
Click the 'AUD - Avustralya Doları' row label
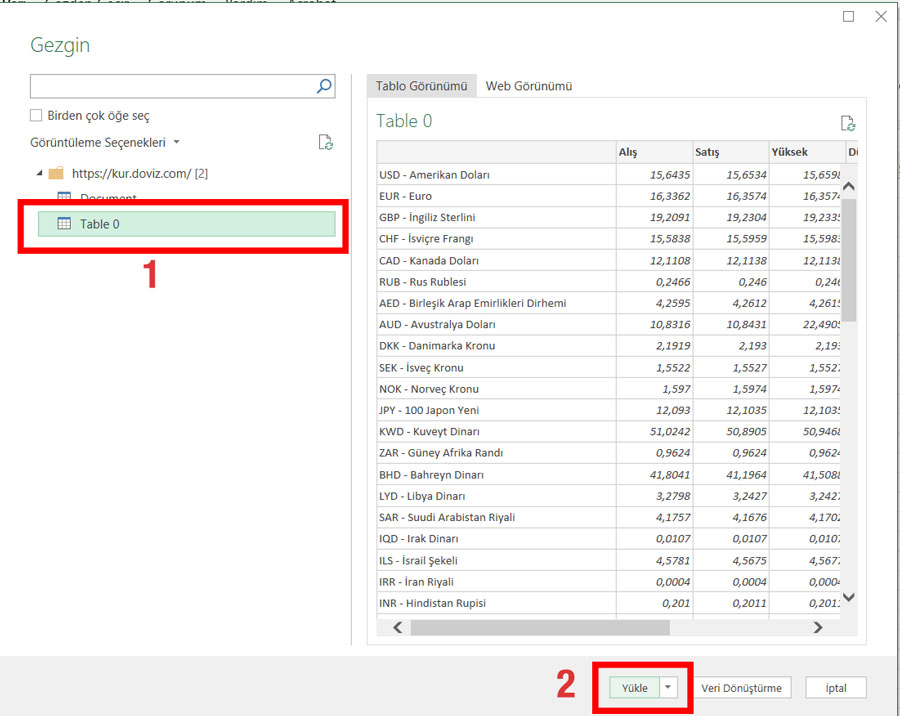[437, 324]
